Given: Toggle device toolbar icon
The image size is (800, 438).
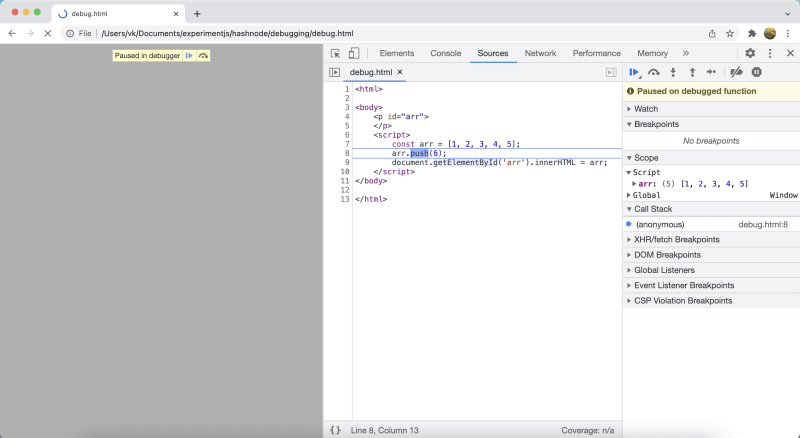Looking at the screenshot, I should [x=354, y=53].
